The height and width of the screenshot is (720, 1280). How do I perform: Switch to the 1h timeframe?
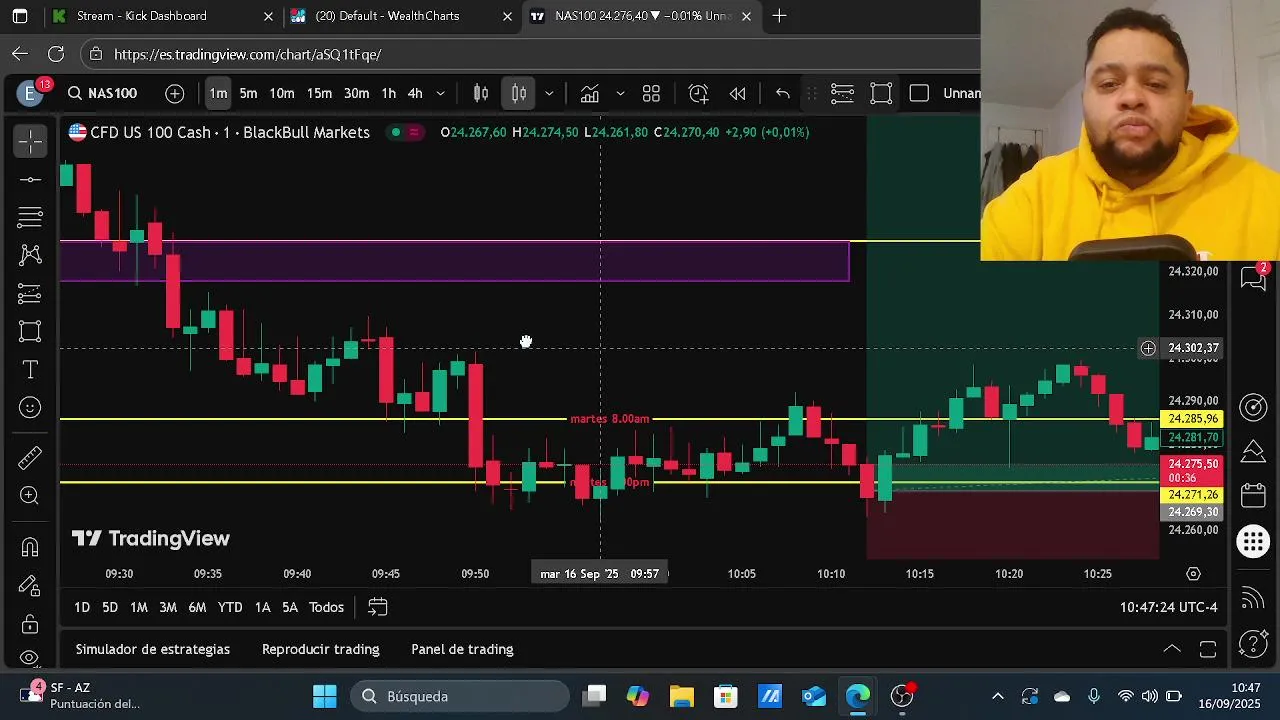[x=388, y=93]
